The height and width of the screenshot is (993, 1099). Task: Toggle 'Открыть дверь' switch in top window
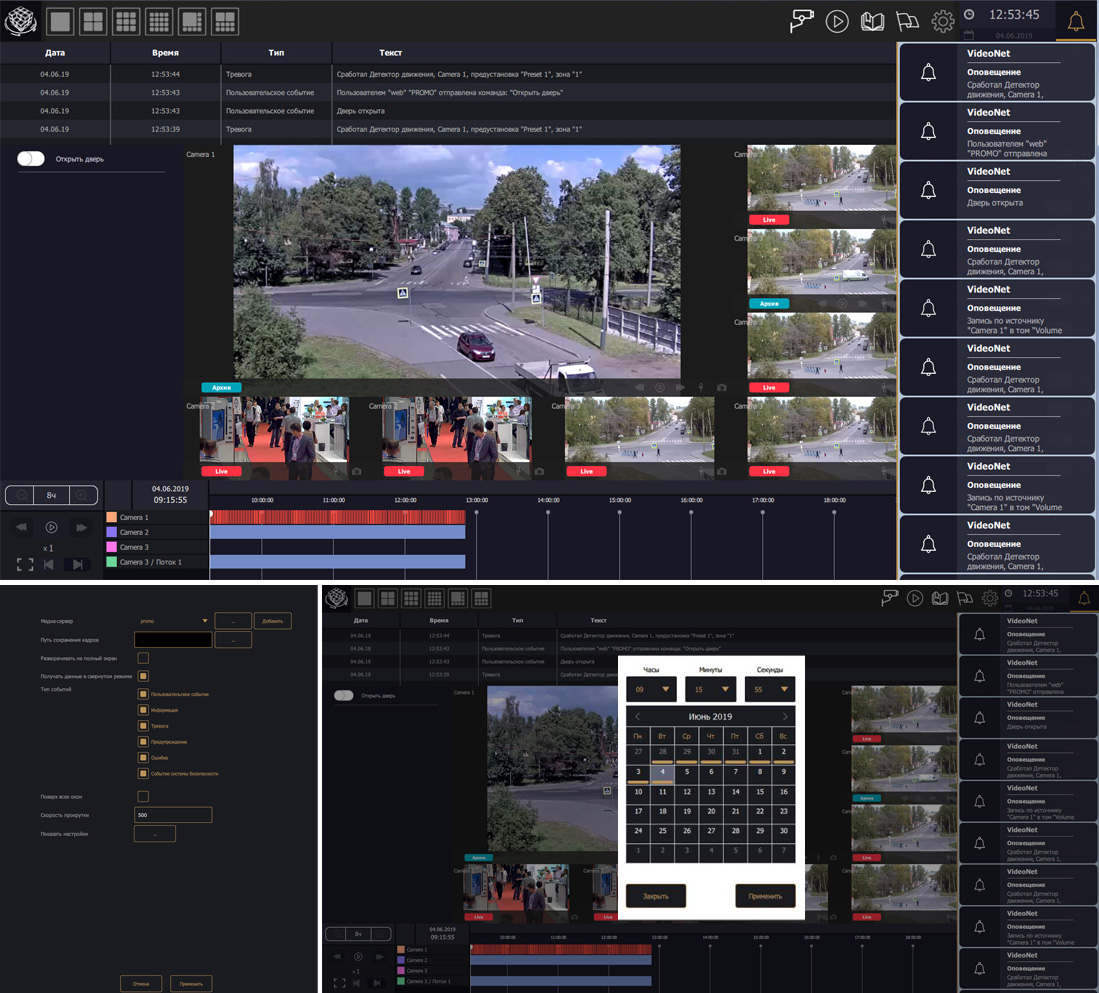coord(31,159)
